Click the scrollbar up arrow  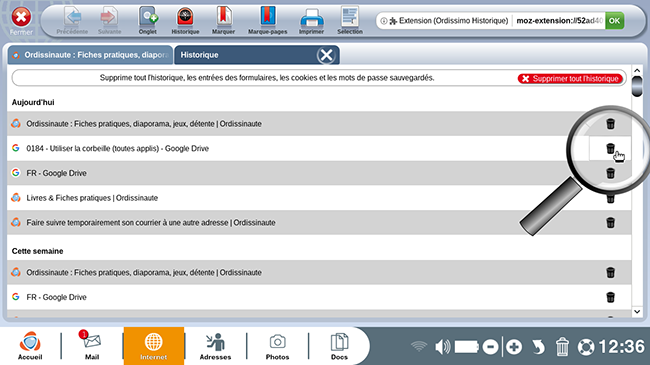tap(637, 71)
